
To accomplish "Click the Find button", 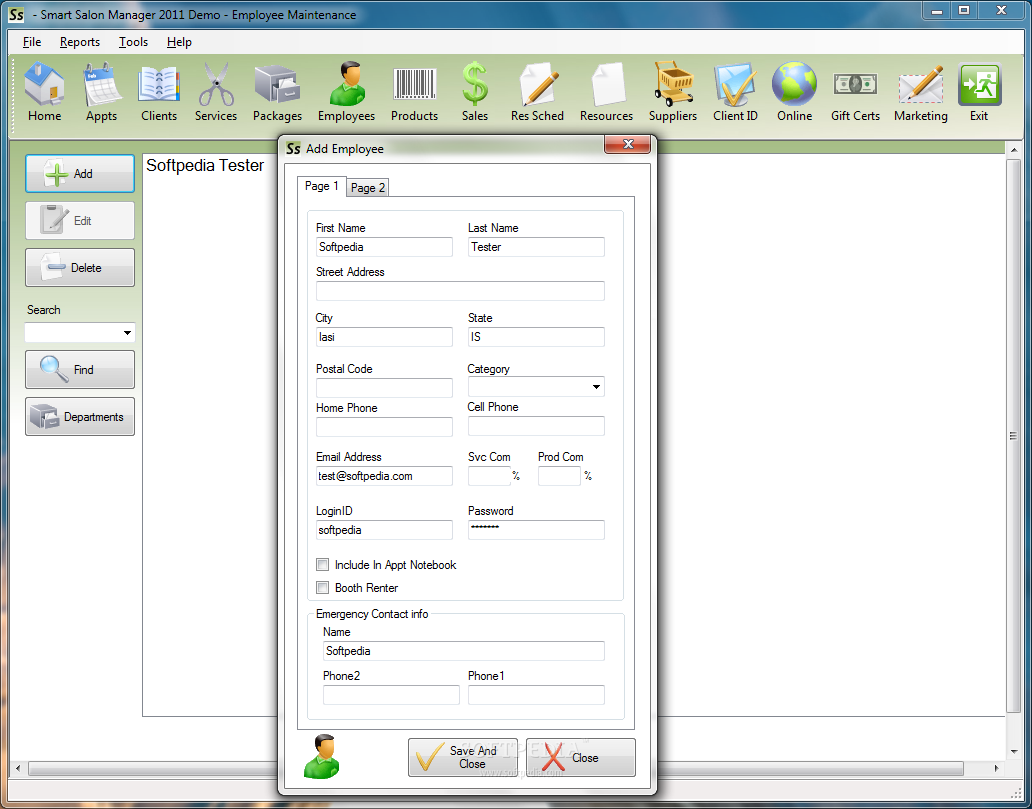I will 80,369.
